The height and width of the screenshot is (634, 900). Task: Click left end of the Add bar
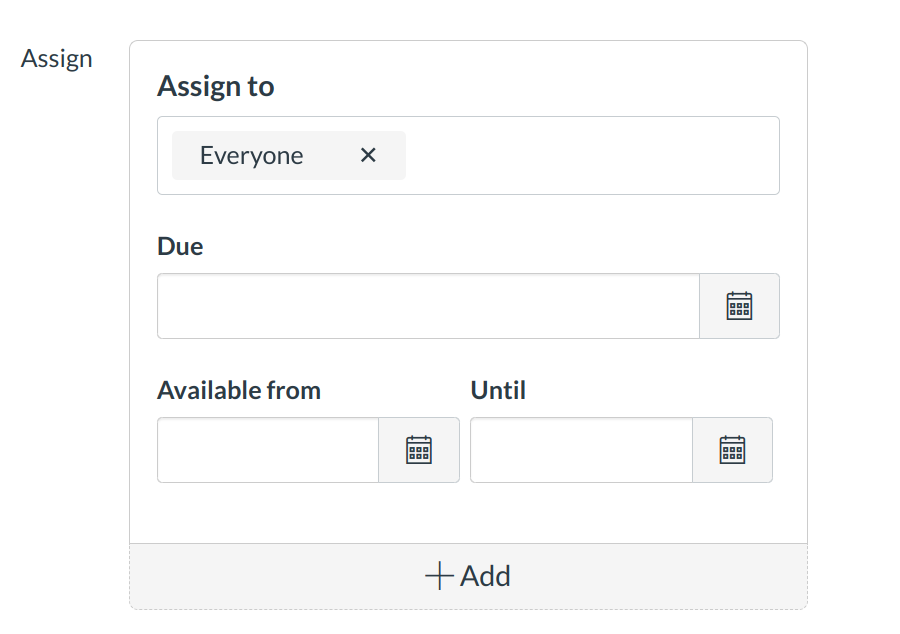200,576
